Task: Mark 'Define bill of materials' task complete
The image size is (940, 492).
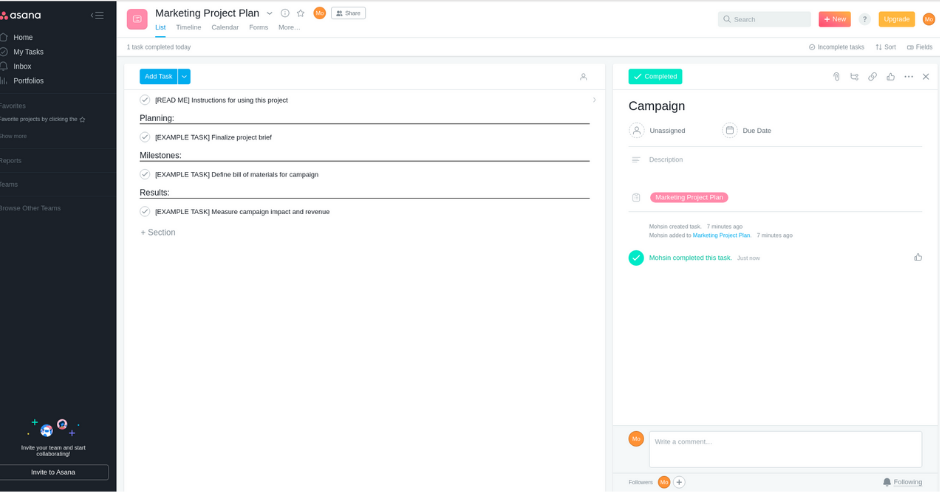Action: 145,174
